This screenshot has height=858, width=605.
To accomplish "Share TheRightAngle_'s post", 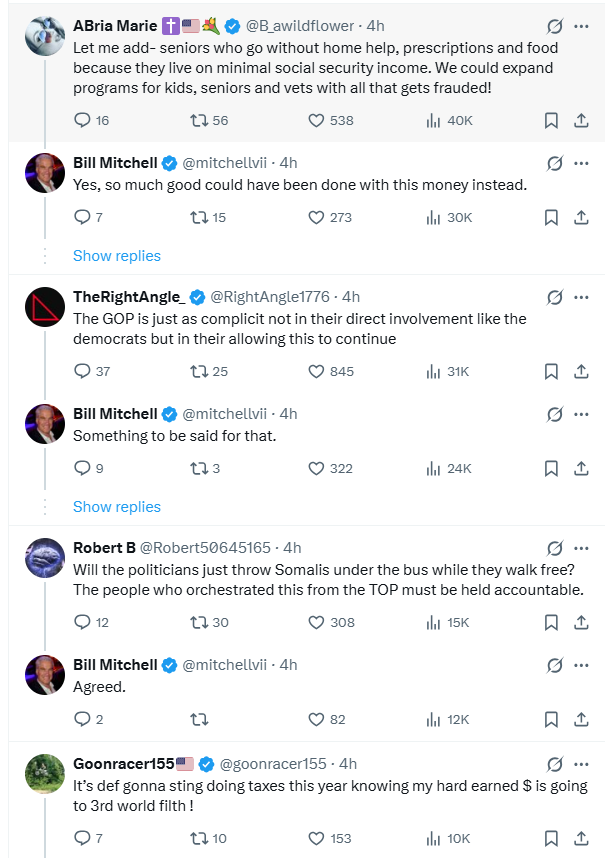I will point(581,371).
